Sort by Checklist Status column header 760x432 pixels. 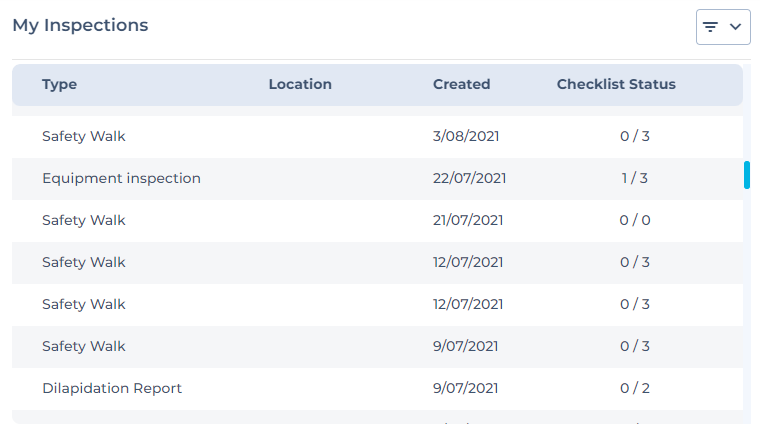[x=616, y=84]
